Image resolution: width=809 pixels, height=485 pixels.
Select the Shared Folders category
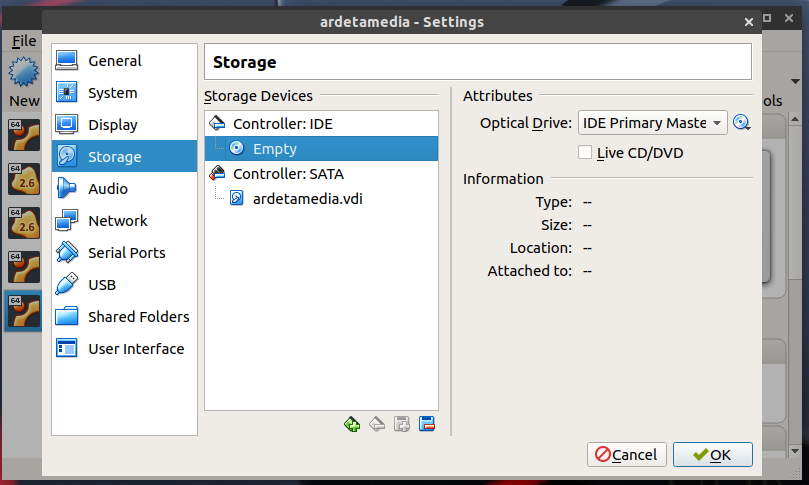coord(138,317)
